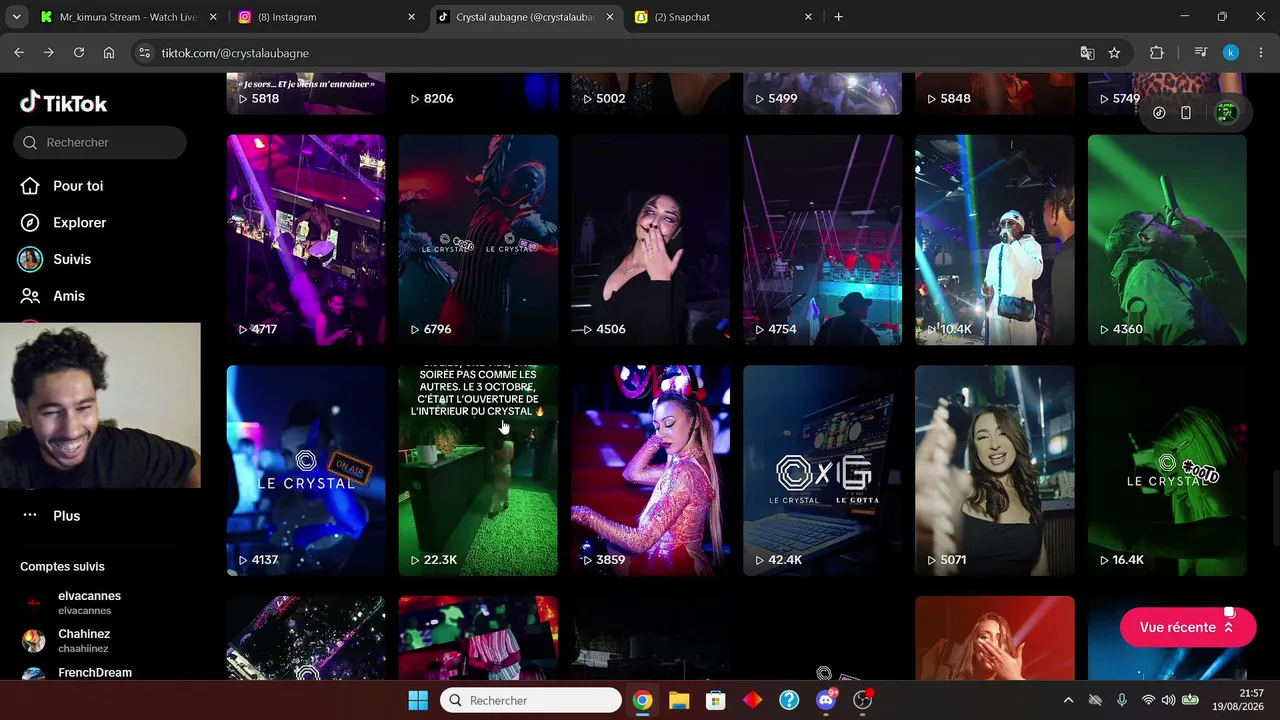Image resolution: width=1280 pixels, height=720 pixels.
Task: Open the video with 42.4K views
Action: click(823, 471)
